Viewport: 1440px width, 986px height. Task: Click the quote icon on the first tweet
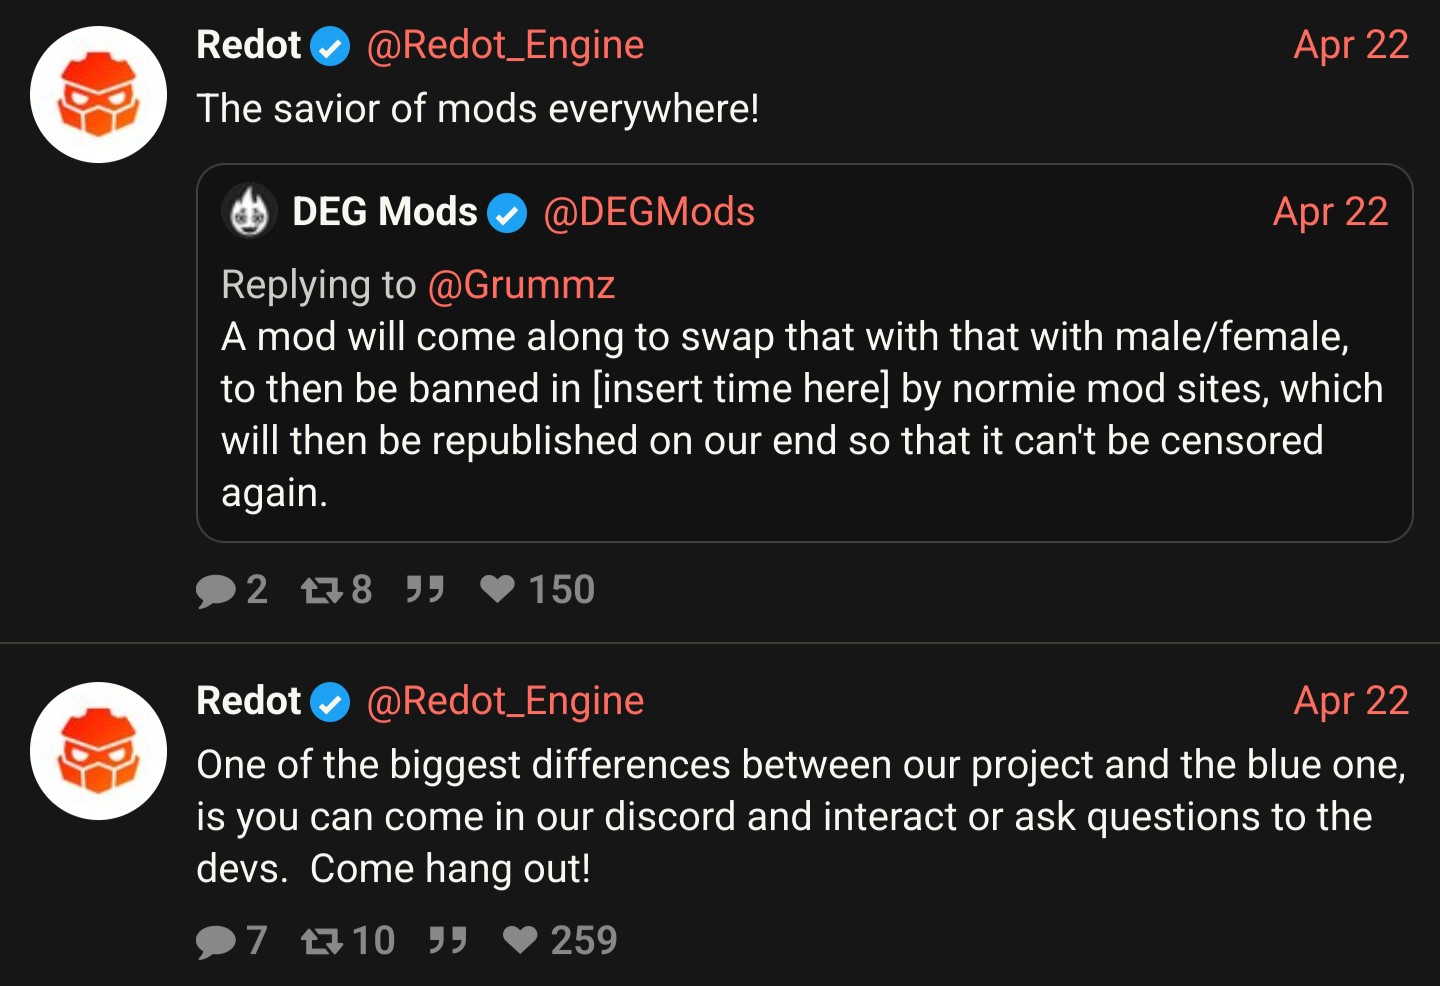click(x=425, y=589)
